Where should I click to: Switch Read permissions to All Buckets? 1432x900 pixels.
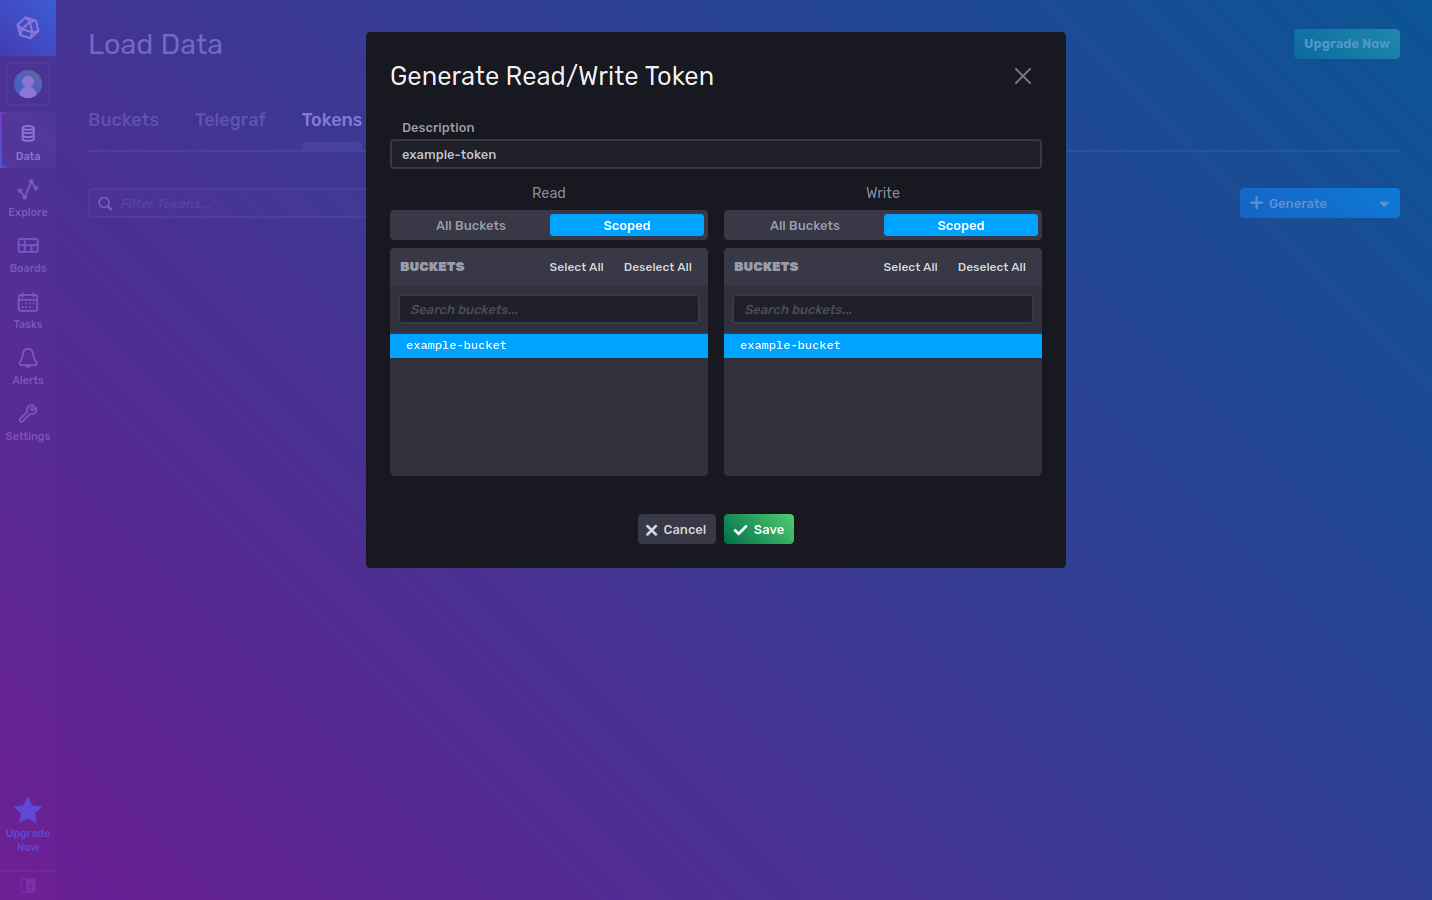(x=470, y=225)
